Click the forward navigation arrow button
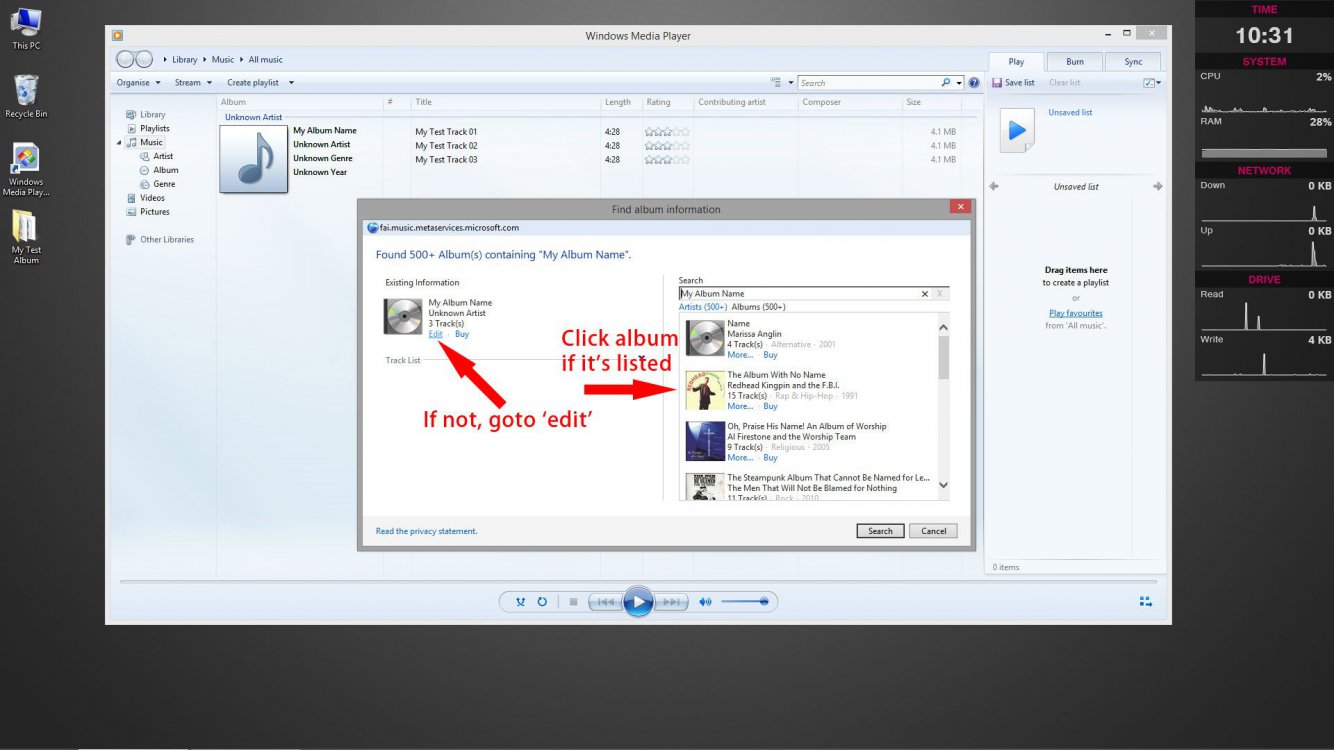This screenshot has width=1334, height=750. click(144, 59)
